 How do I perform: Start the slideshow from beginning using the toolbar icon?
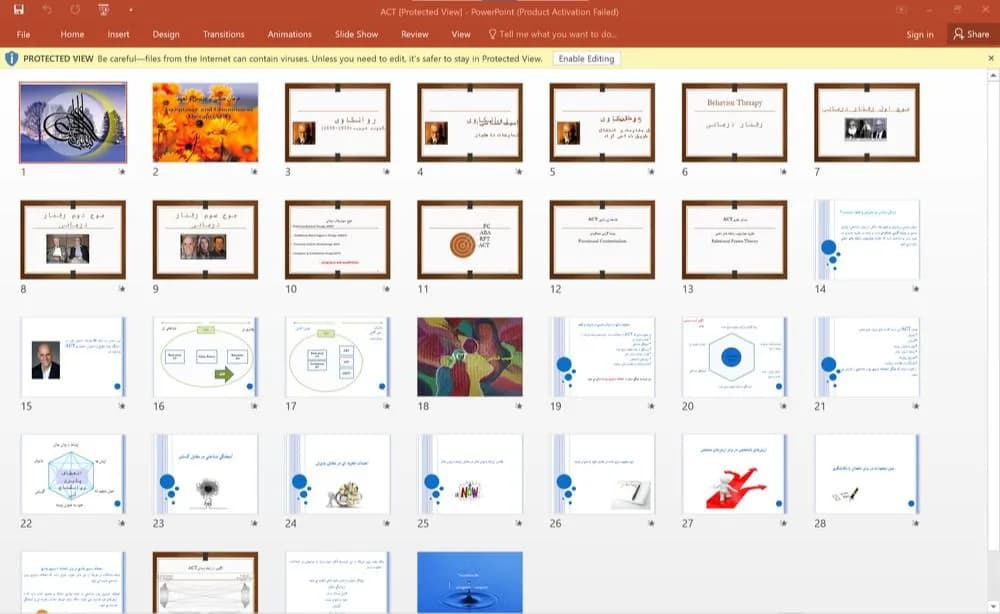tap(104, 10)
